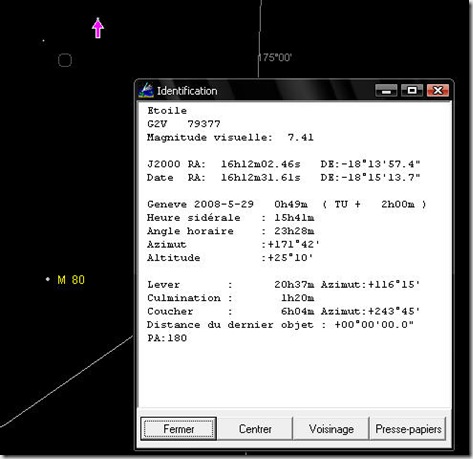This screenshot has width=473, height=459.
Task: Click the Identification title bar text
Action: [x=187, y=91]
